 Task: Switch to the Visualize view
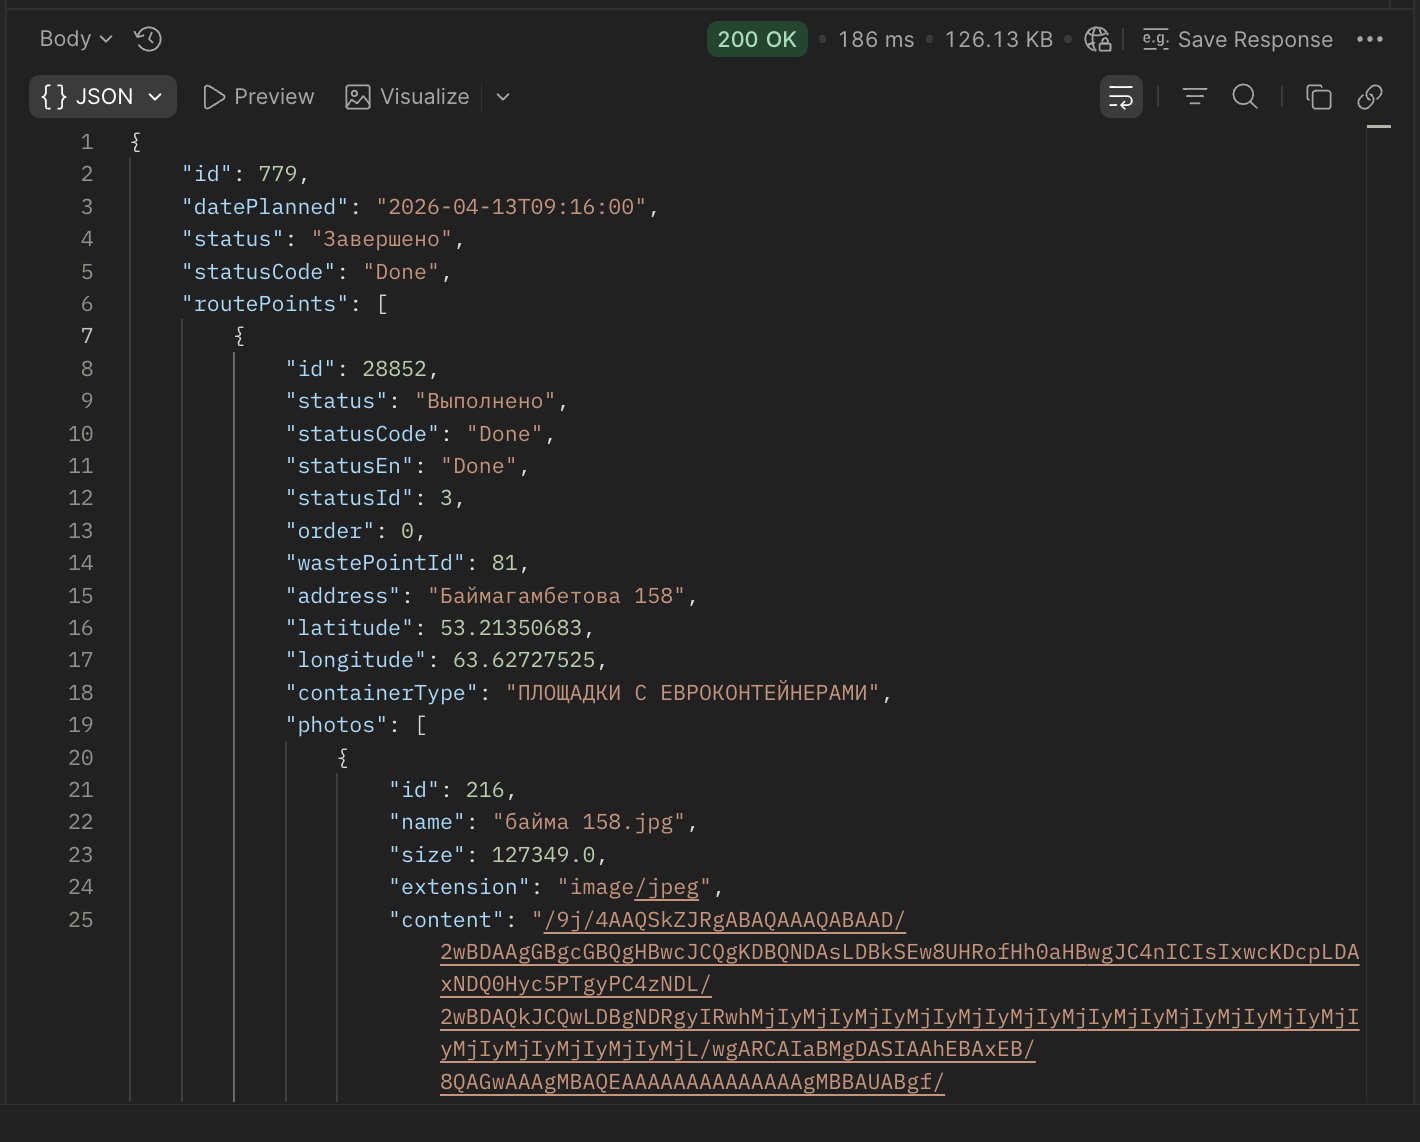[x=407, y=97]
